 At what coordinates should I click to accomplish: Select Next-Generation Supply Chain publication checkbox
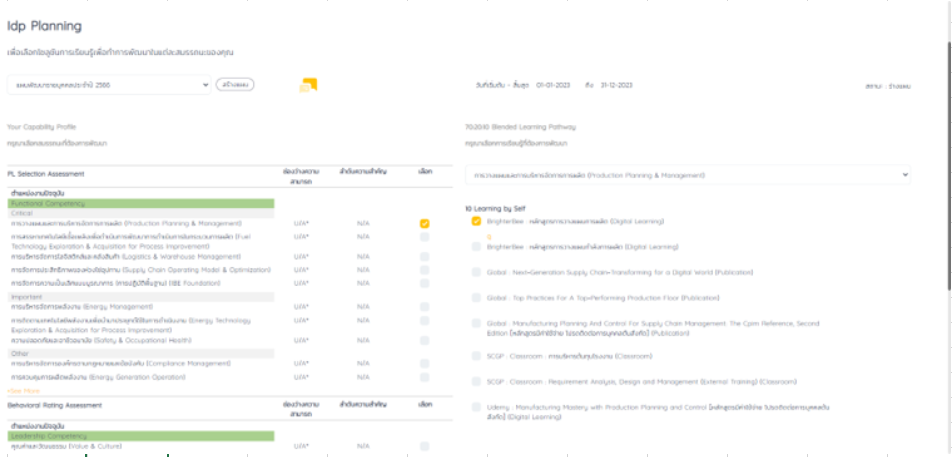pos(477,272)
